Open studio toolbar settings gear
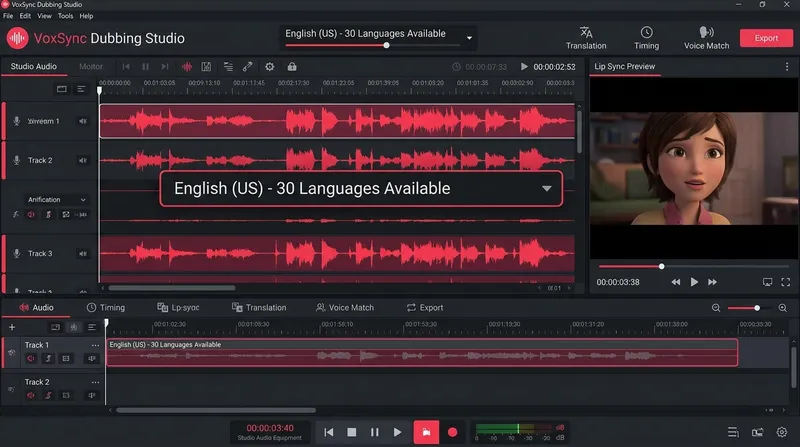800x447 pixels. click(x=269, y=66)
